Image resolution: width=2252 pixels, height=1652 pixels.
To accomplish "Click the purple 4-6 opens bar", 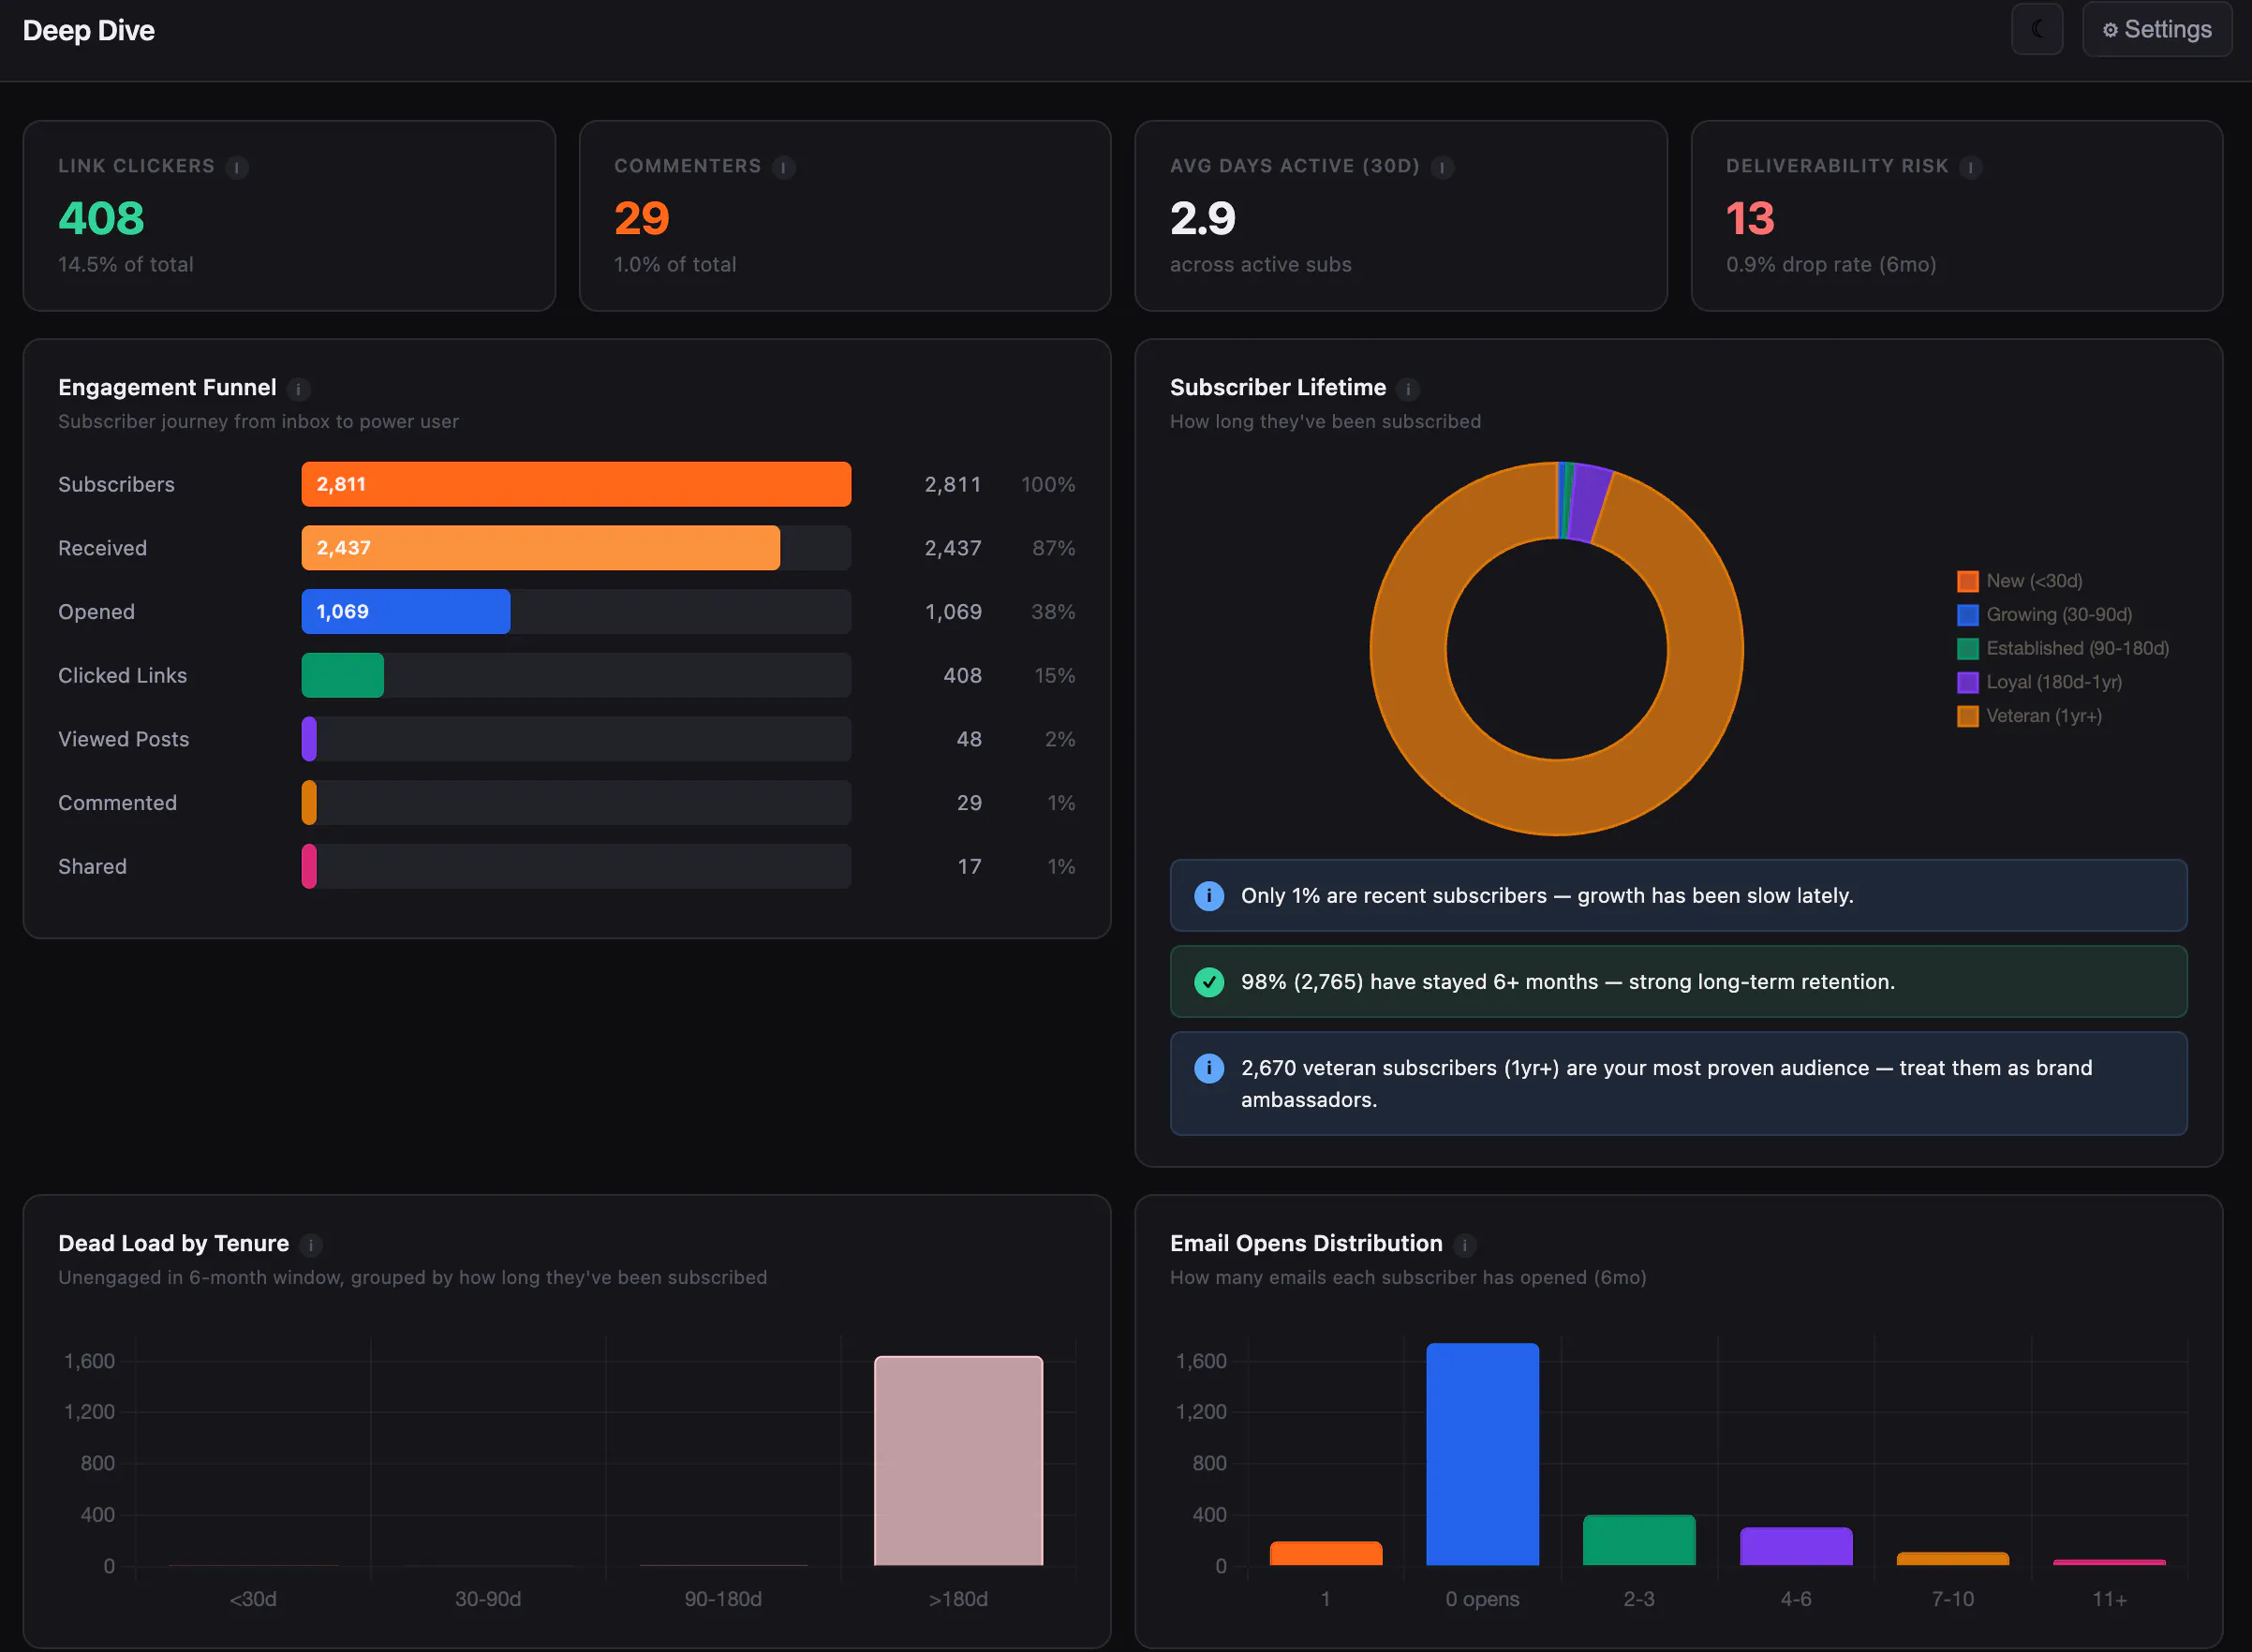I will [1796, 1547].
